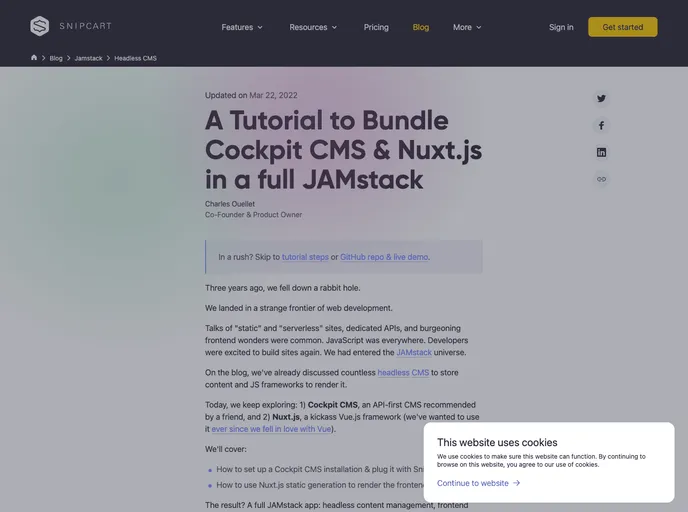Jump to tutorial steps link
Viewport: 688px width, 512px height.
coord(305,257)
